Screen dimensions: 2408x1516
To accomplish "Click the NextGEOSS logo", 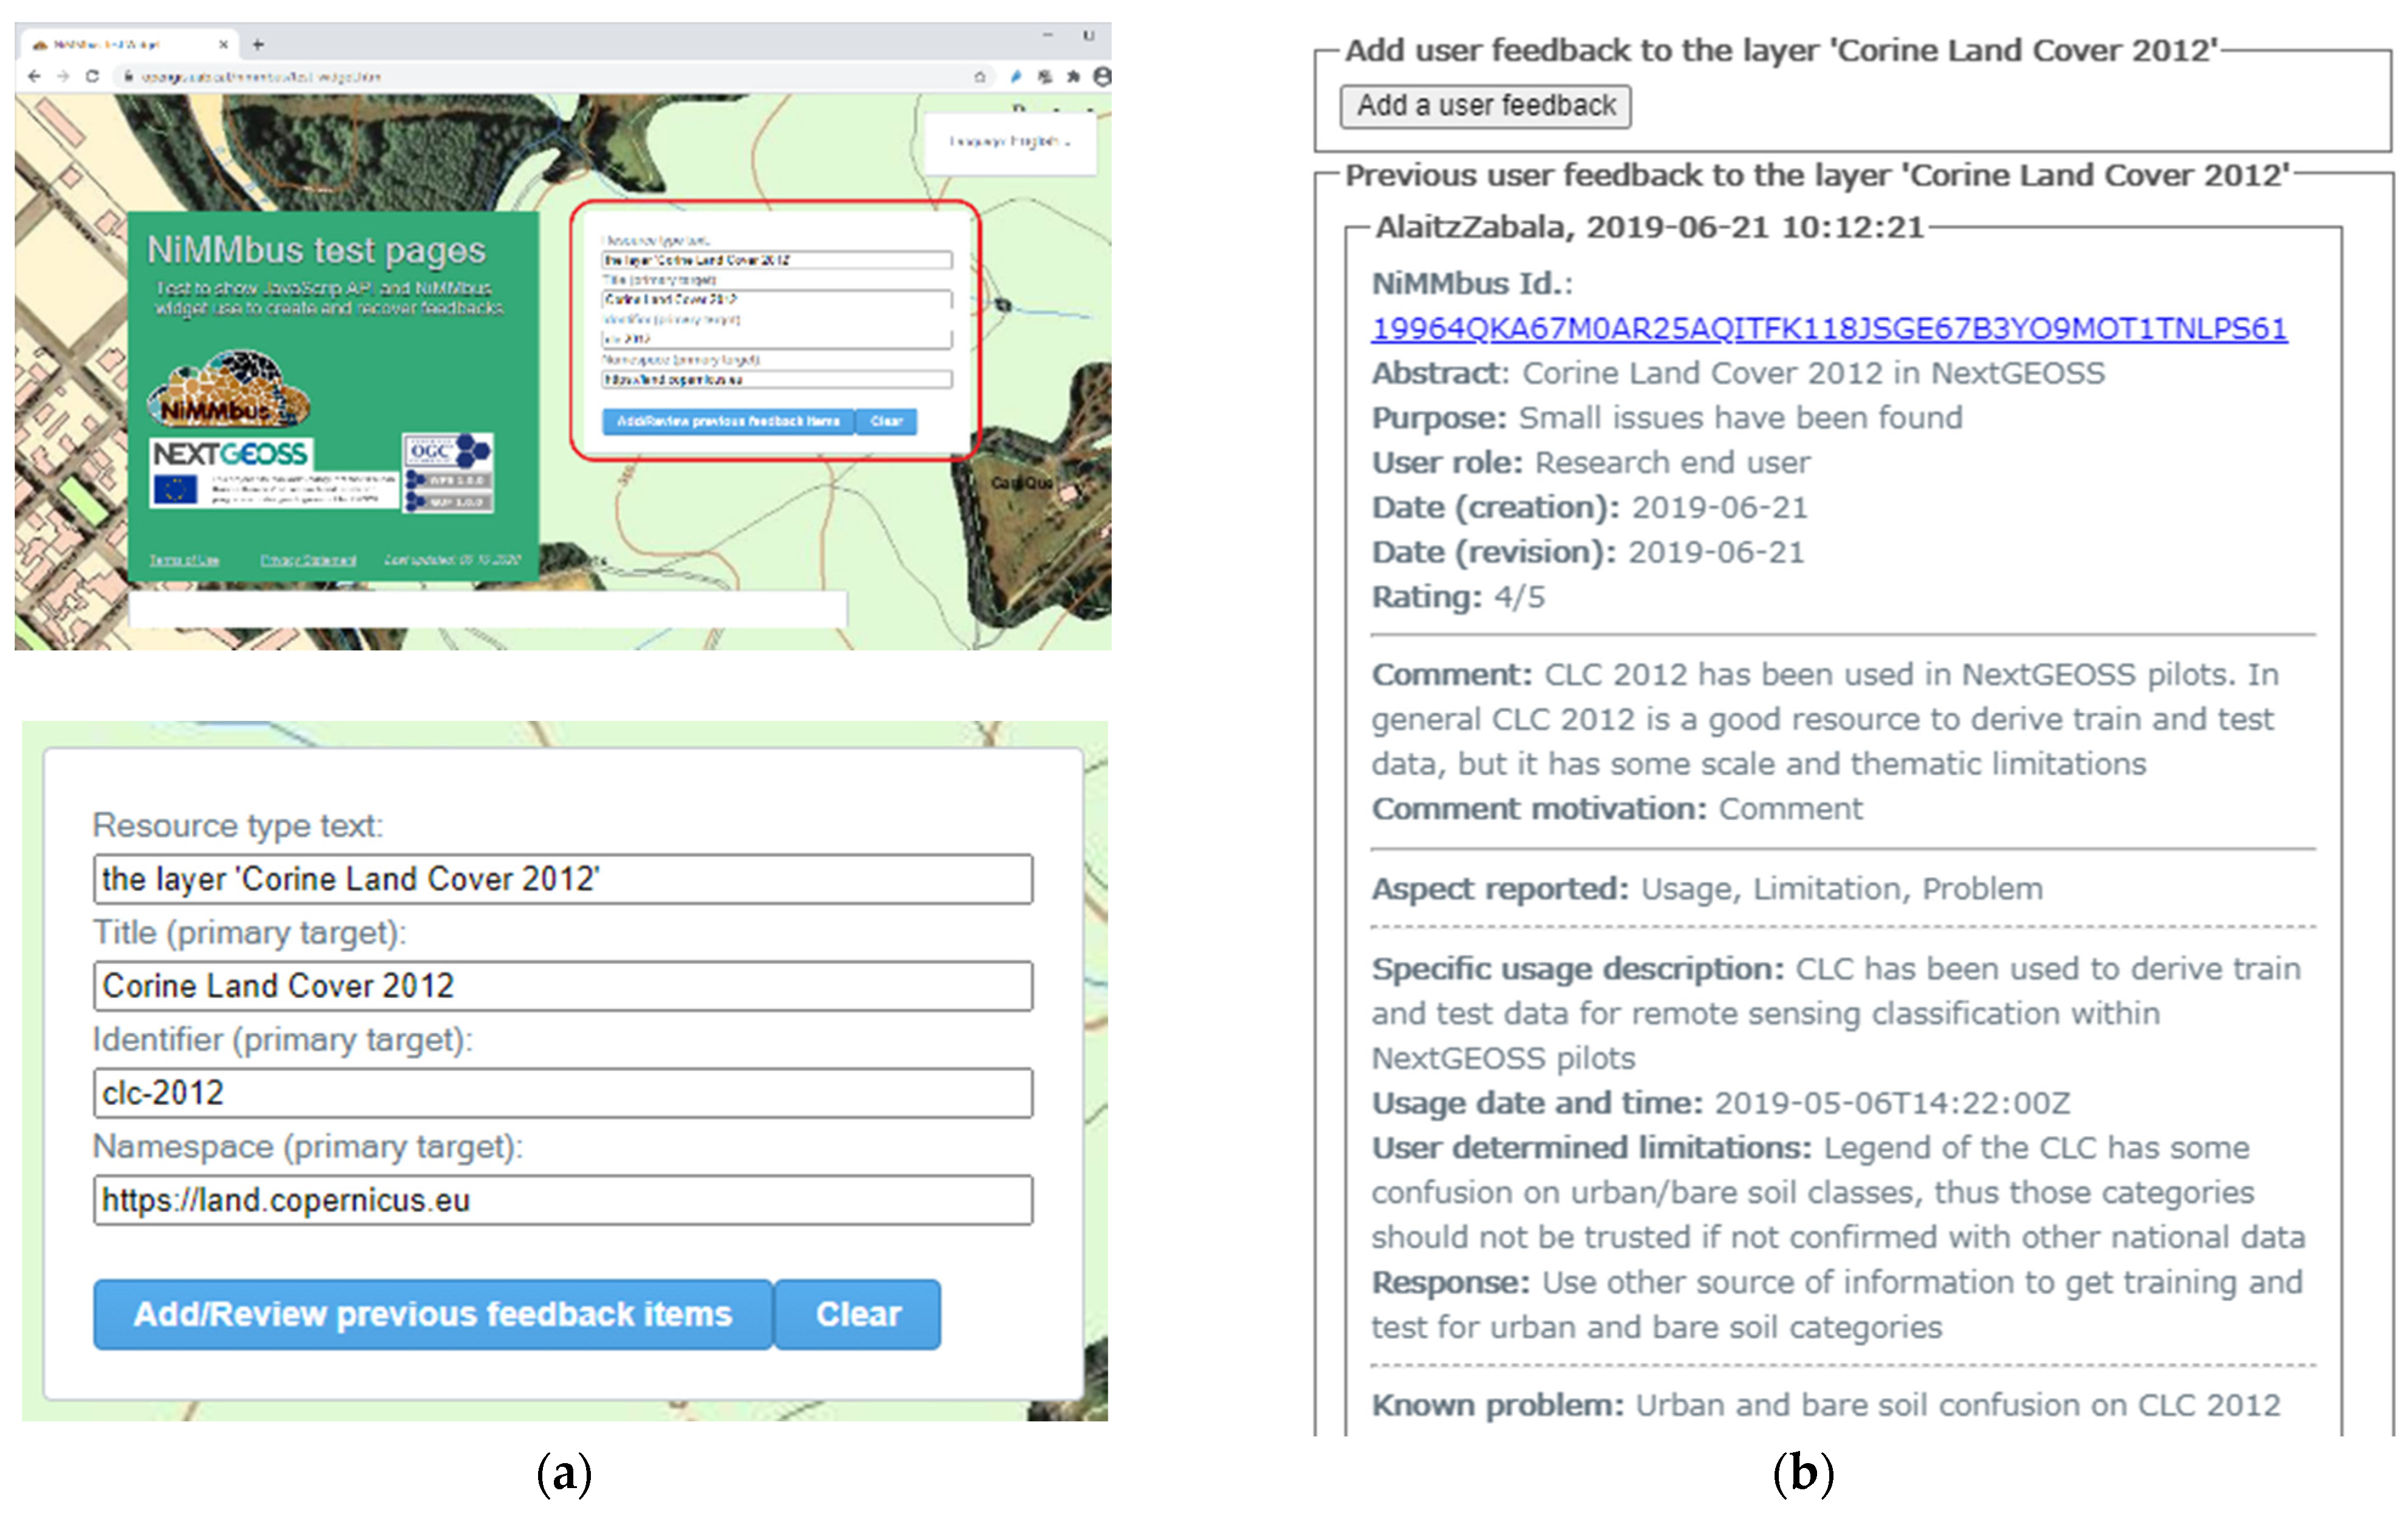I will (x=230, y=454).
